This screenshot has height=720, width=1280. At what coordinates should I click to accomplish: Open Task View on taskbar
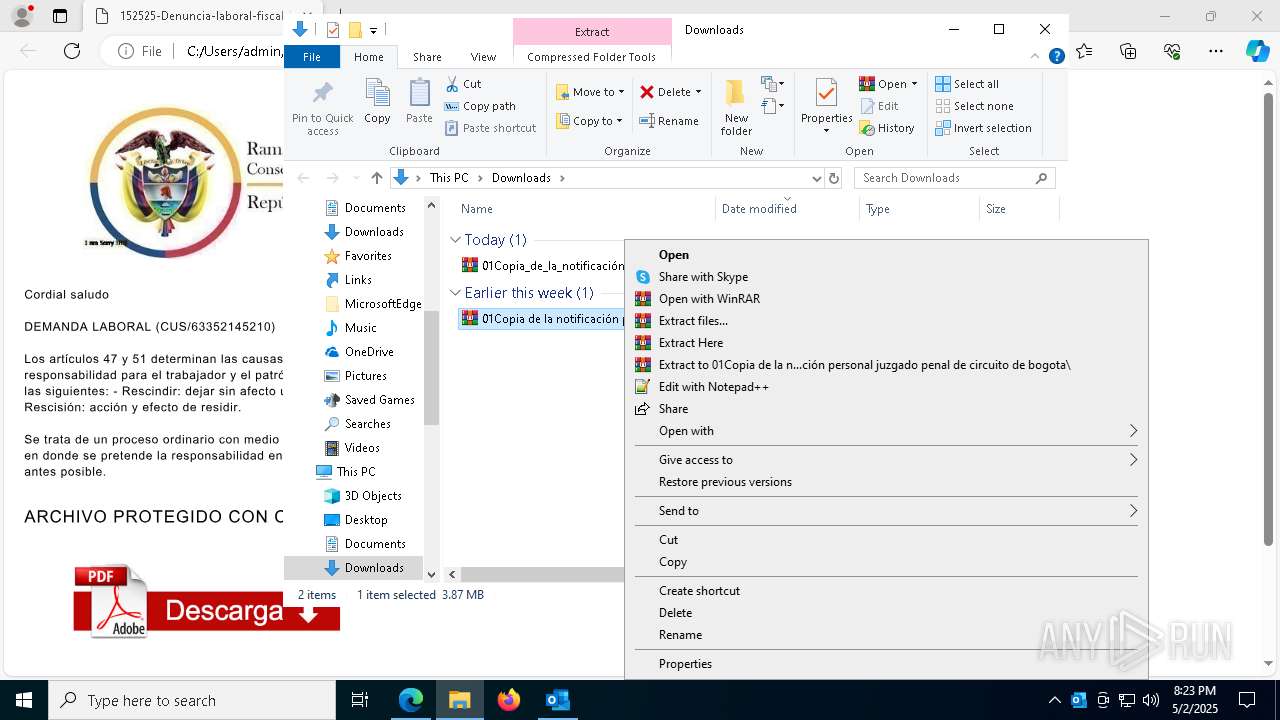coord(361,700)
